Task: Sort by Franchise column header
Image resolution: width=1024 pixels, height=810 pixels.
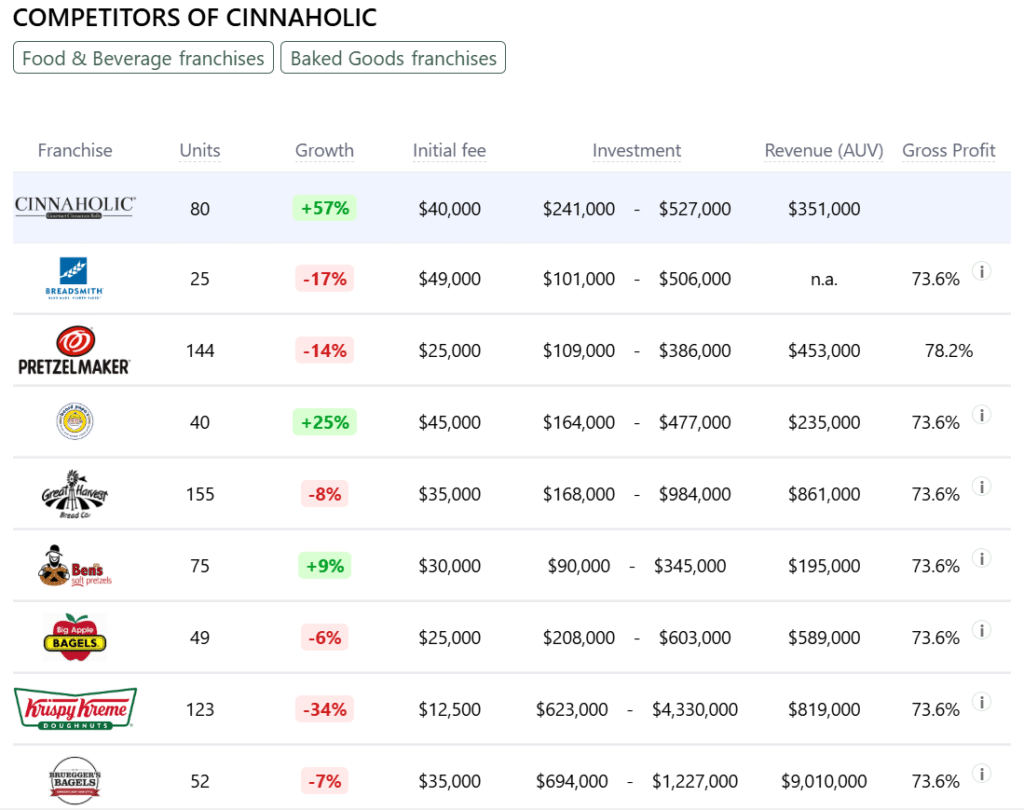Action: 75,150
